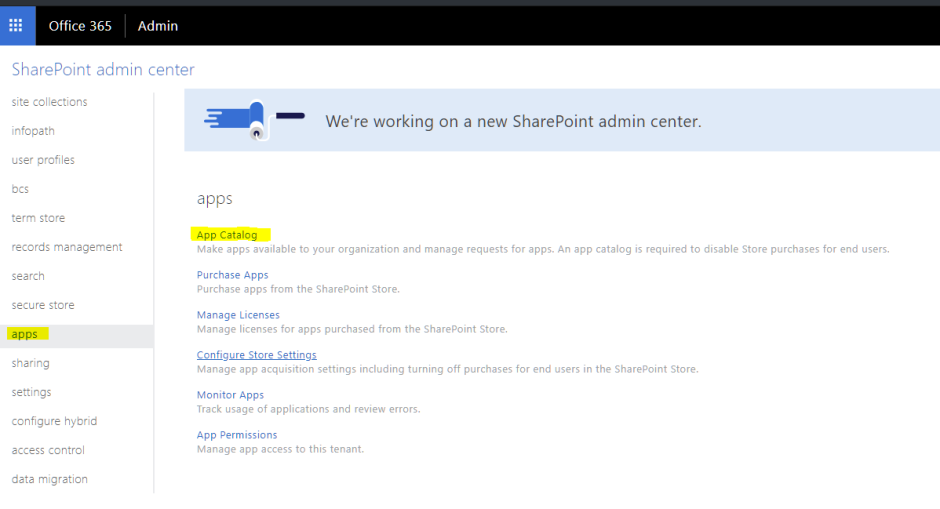Open secure store in the sidebar

[x=43, y=305]
